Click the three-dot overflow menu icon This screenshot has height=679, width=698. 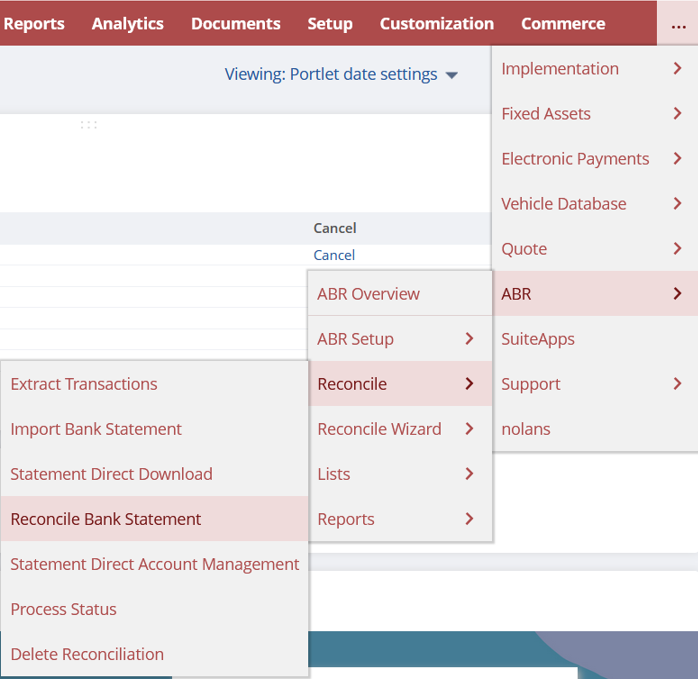[678, 24]
